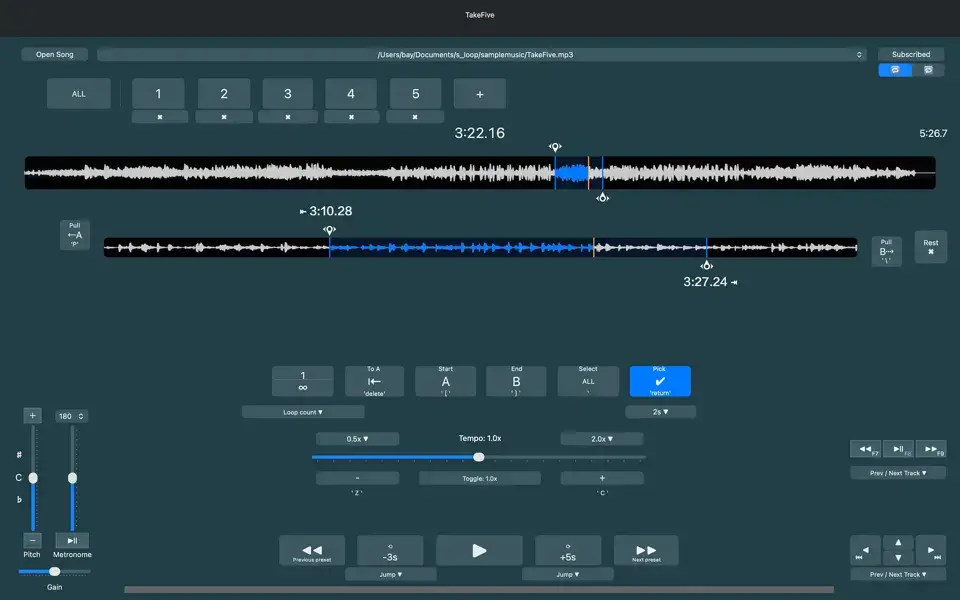Viewport: 960px width, 600px height.
Task: Toggle the Metronome play/pause button
Action: click(72, 540)
